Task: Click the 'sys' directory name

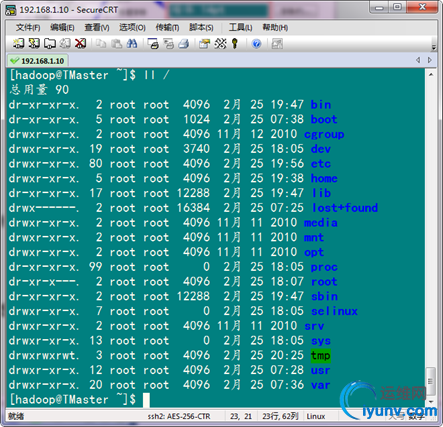Action: [x=321, y=341]
